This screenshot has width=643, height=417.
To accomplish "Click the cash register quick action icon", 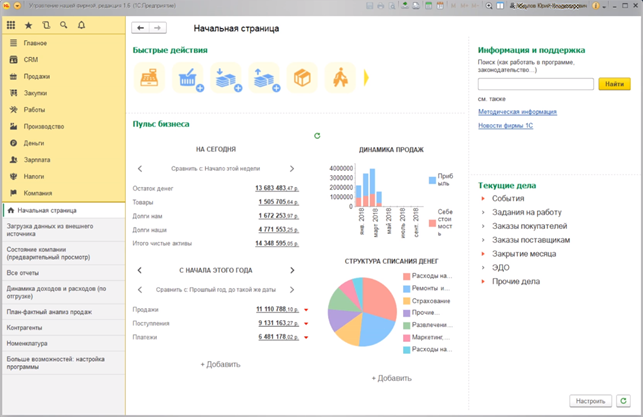I will point(150,77).
